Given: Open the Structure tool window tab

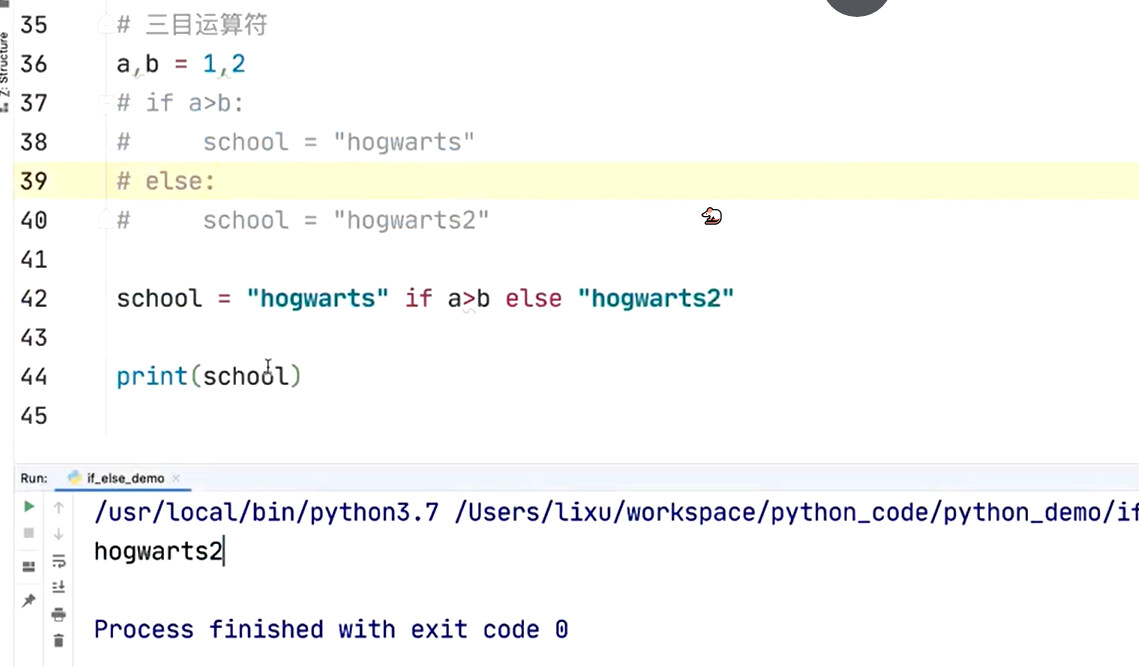Looking at the screenshot, I should [5, 69].
